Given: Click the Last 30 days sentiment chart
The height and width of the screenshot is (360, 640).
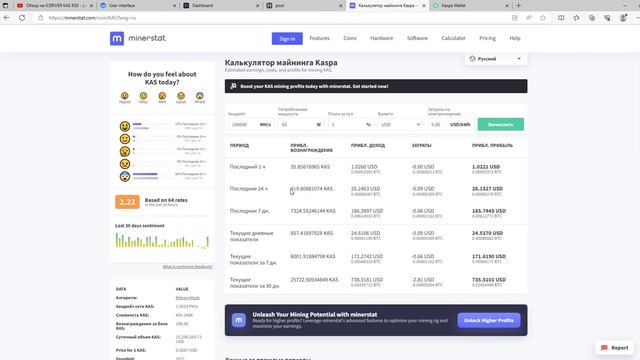Looking at the screenshot, I should click(x=162, y=240).
